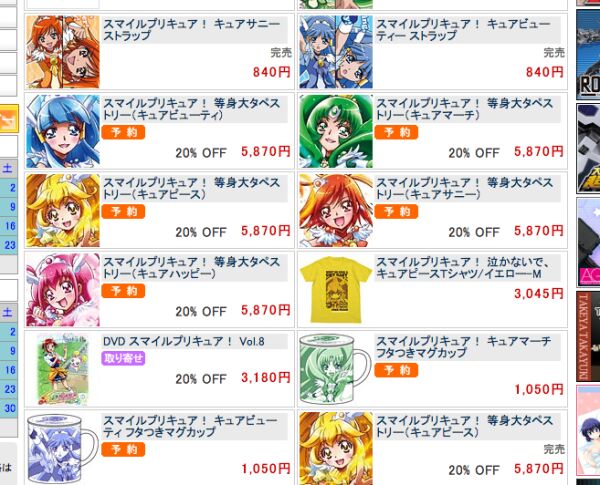Click the green Cure March mug image
Screen dimensions: 600x485
pyautogui.click(x=335, y=369)
